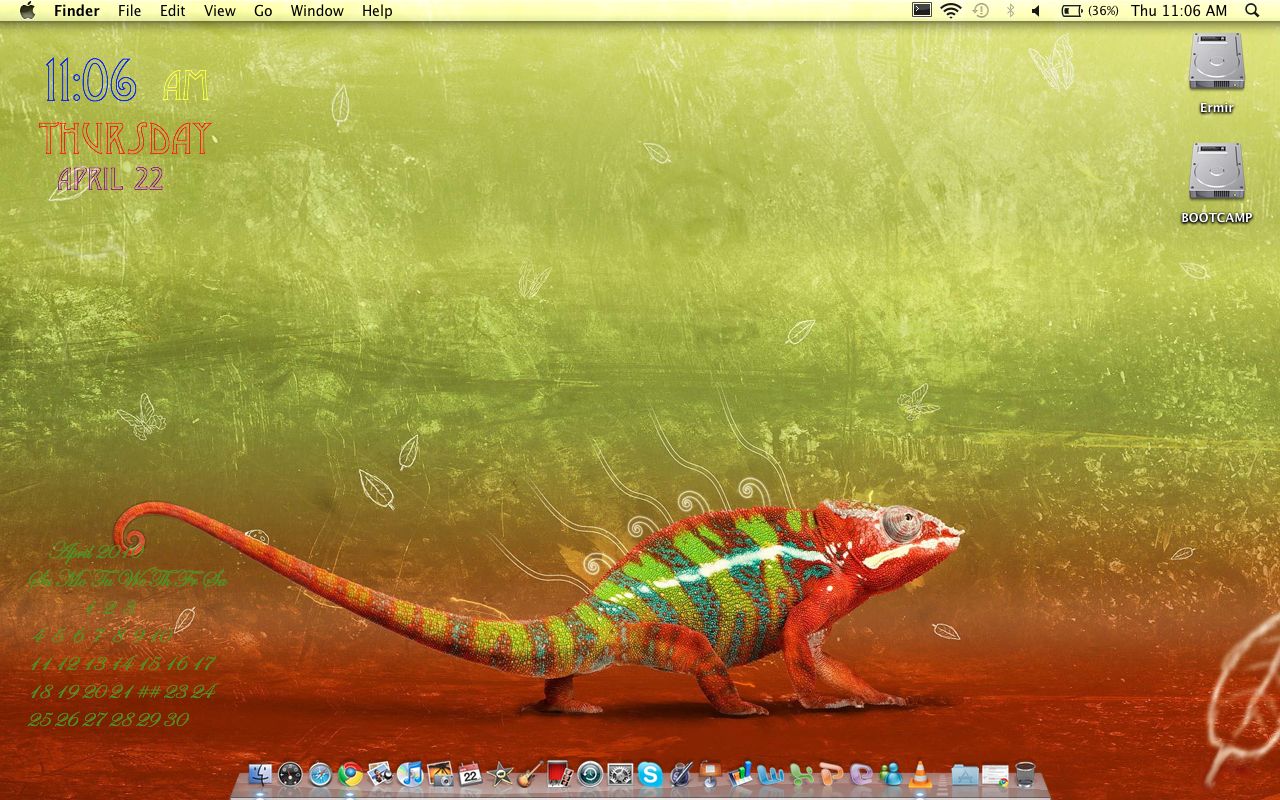Open the battery status showing 36%
Screen dimensions: 1280x800
click(x=1090, y=11)
